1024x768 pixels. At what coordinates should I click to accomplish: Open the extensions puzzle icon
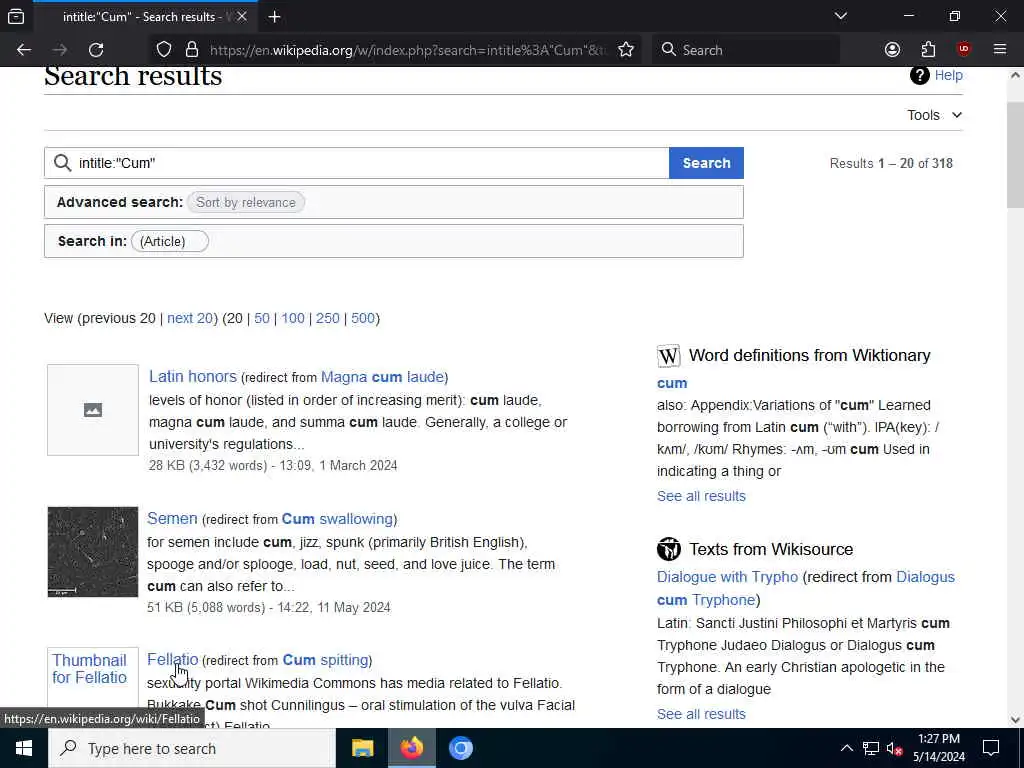pos(928,50)
